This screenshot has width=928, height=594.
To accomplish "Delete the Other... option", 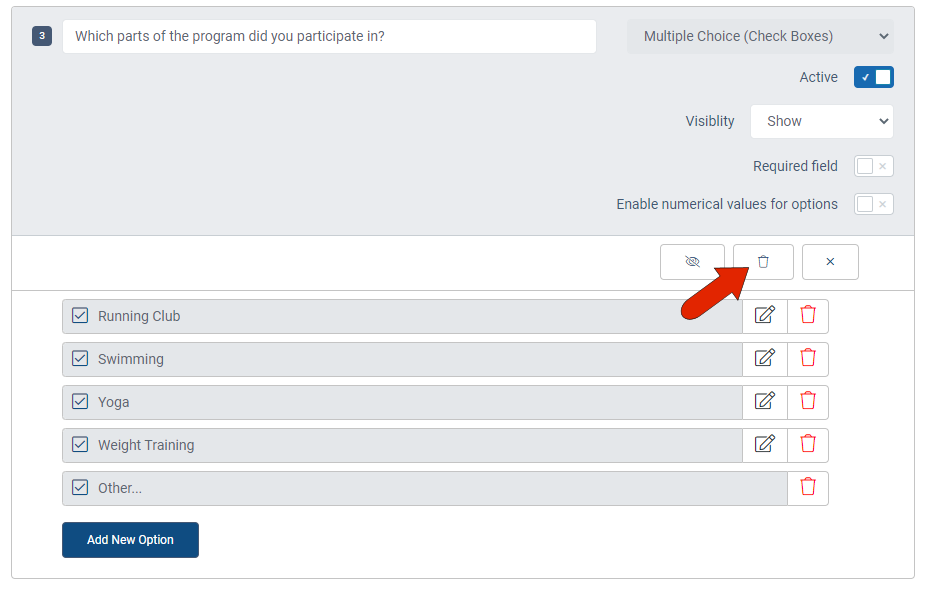I will (x=808, y=488).
